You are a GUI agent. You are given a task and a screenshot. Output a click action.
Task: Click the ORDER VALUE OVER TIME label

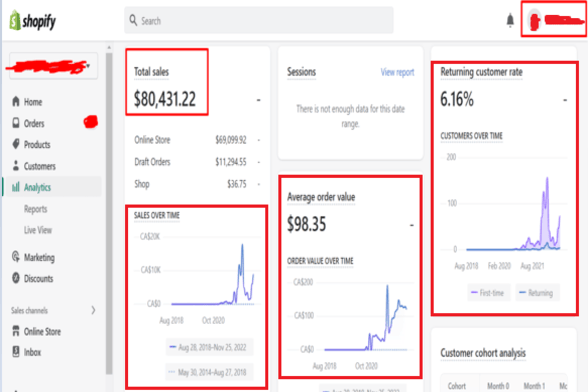pyautogui.click(x=320, y=261)
